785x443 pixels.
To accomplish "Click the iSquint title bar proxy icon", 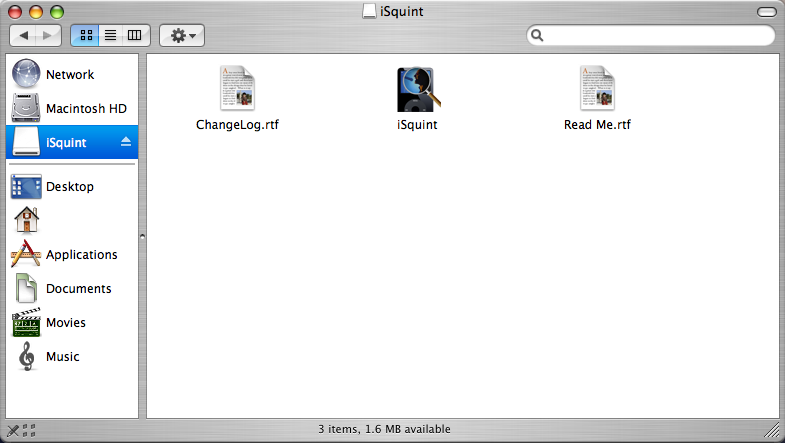I will click(369, 11).
